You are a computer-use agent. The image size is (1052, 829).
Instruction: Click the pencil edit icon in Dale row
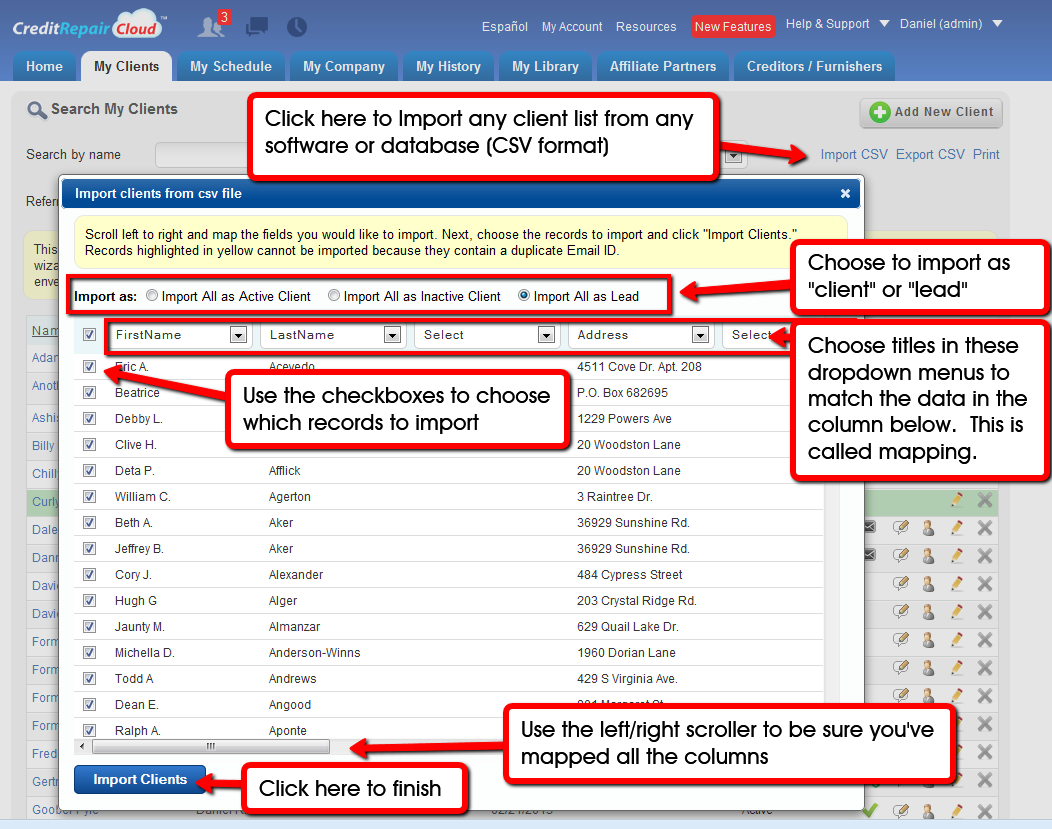click(x=957, y=528)
